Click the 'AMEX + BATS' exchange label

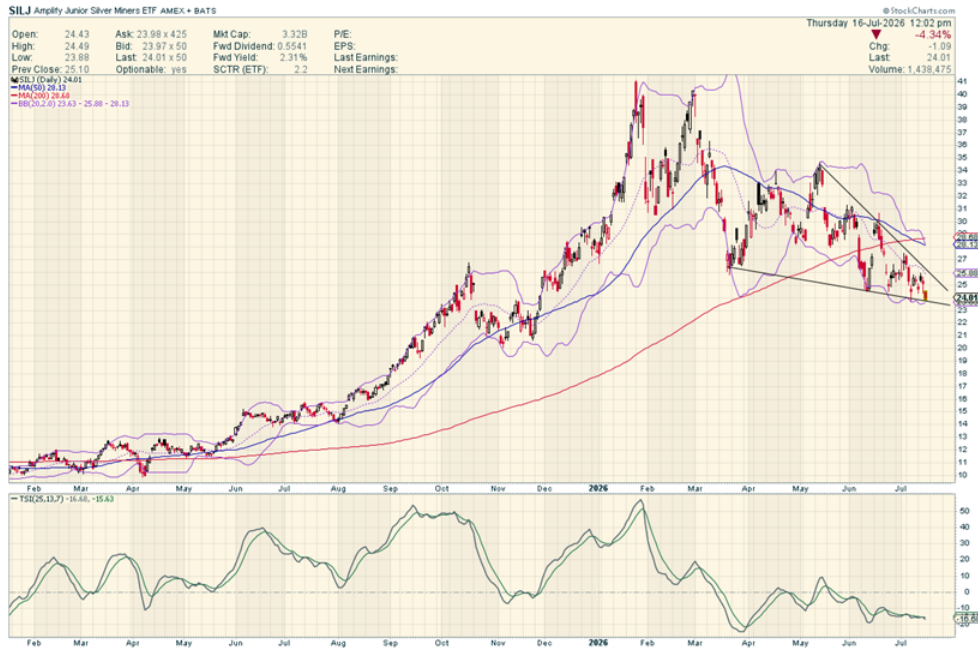coord(188,11)
